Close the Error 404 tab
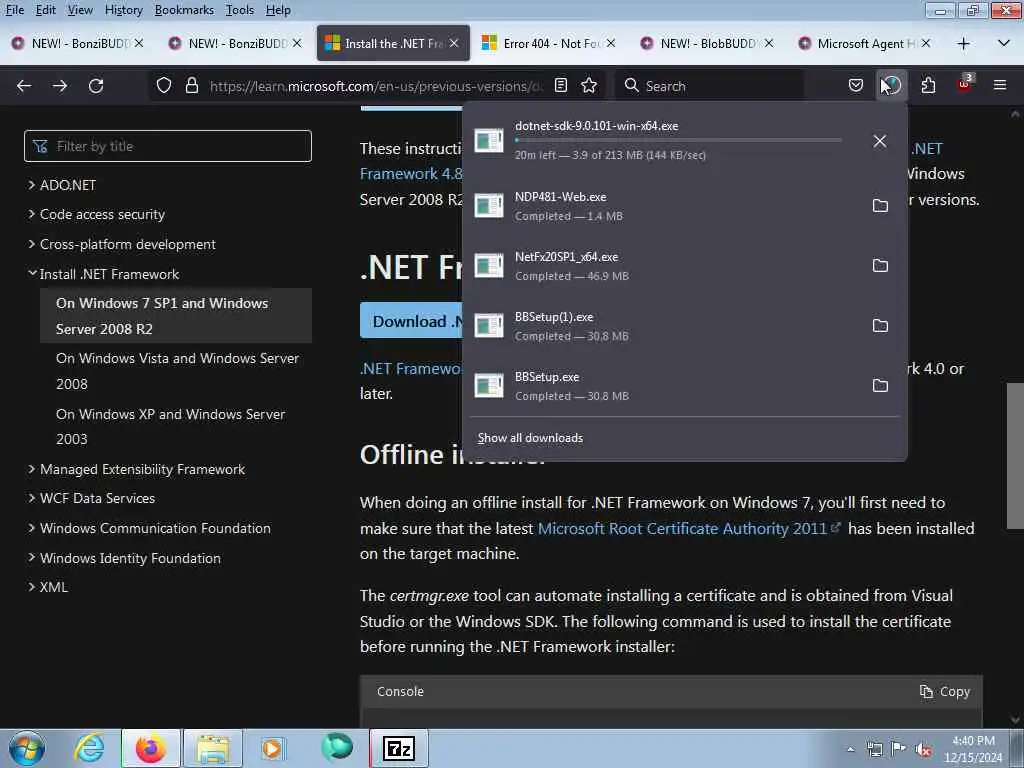This screenshot has height=768, width=1024. pyautogui.click(x=611, y=43)
